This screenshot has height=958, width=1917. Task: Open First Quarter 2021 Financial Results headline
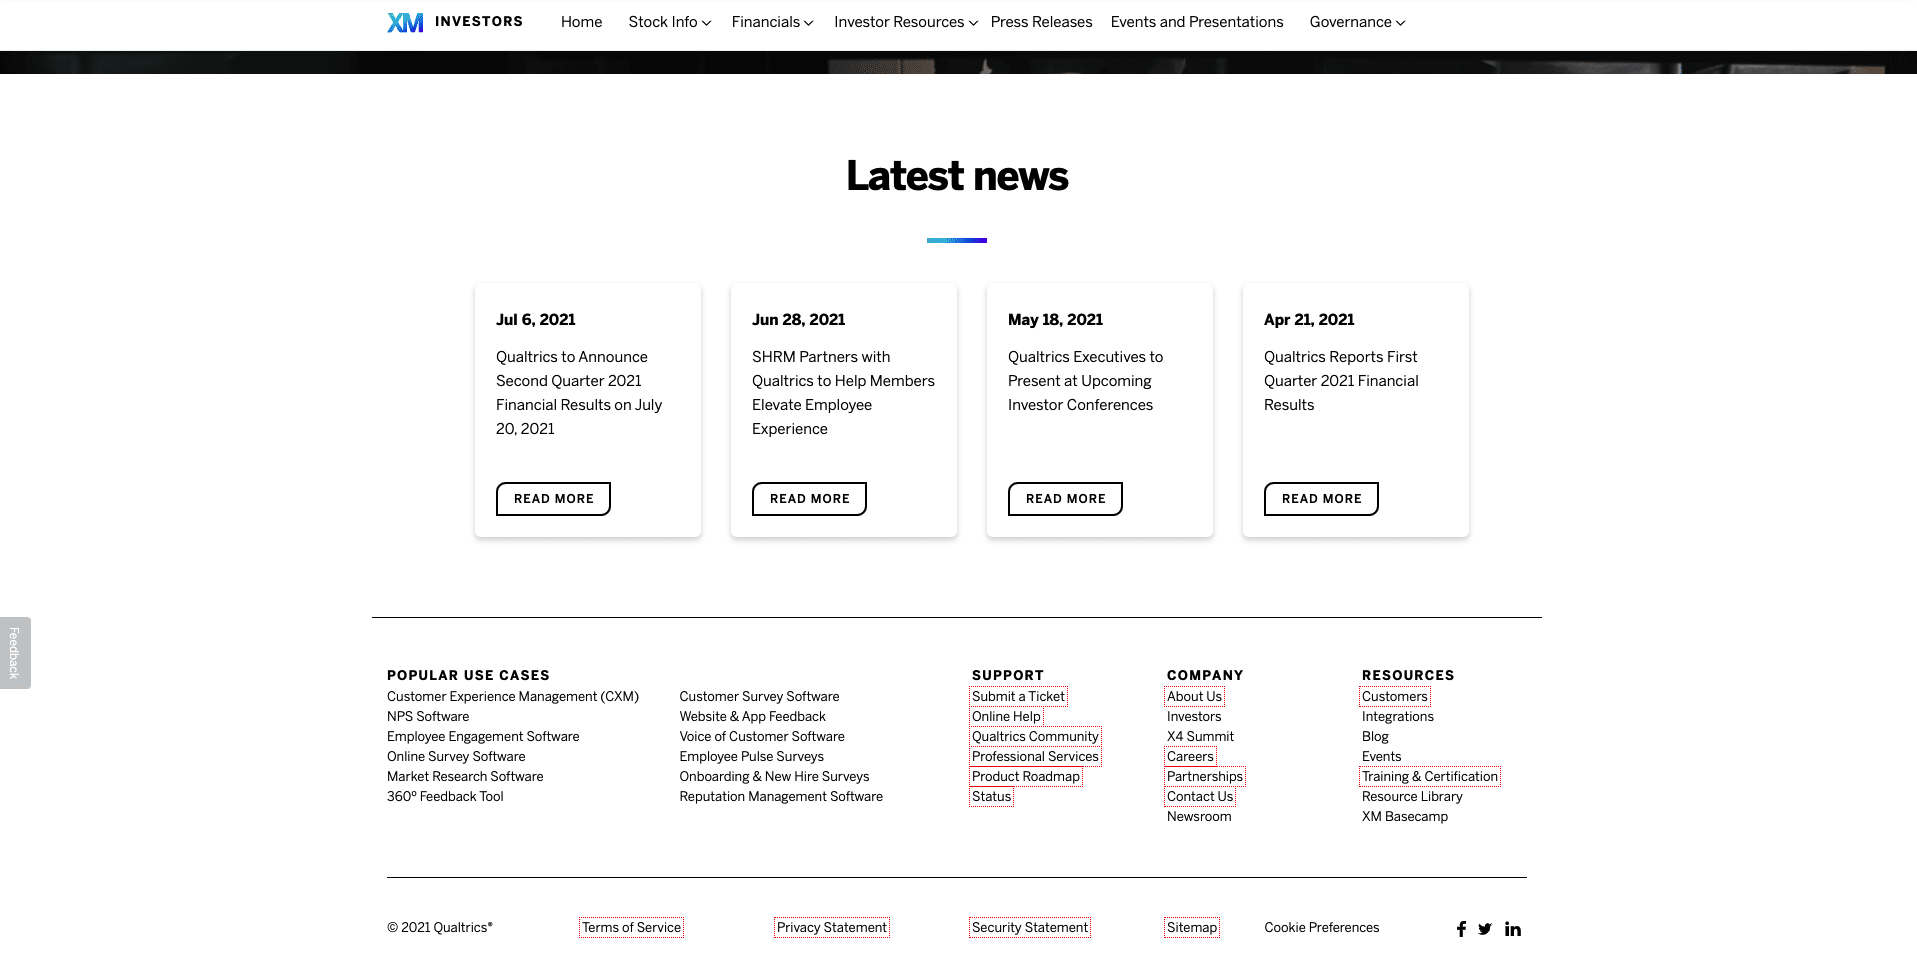pyautogui.click(x=1341, y=381)
